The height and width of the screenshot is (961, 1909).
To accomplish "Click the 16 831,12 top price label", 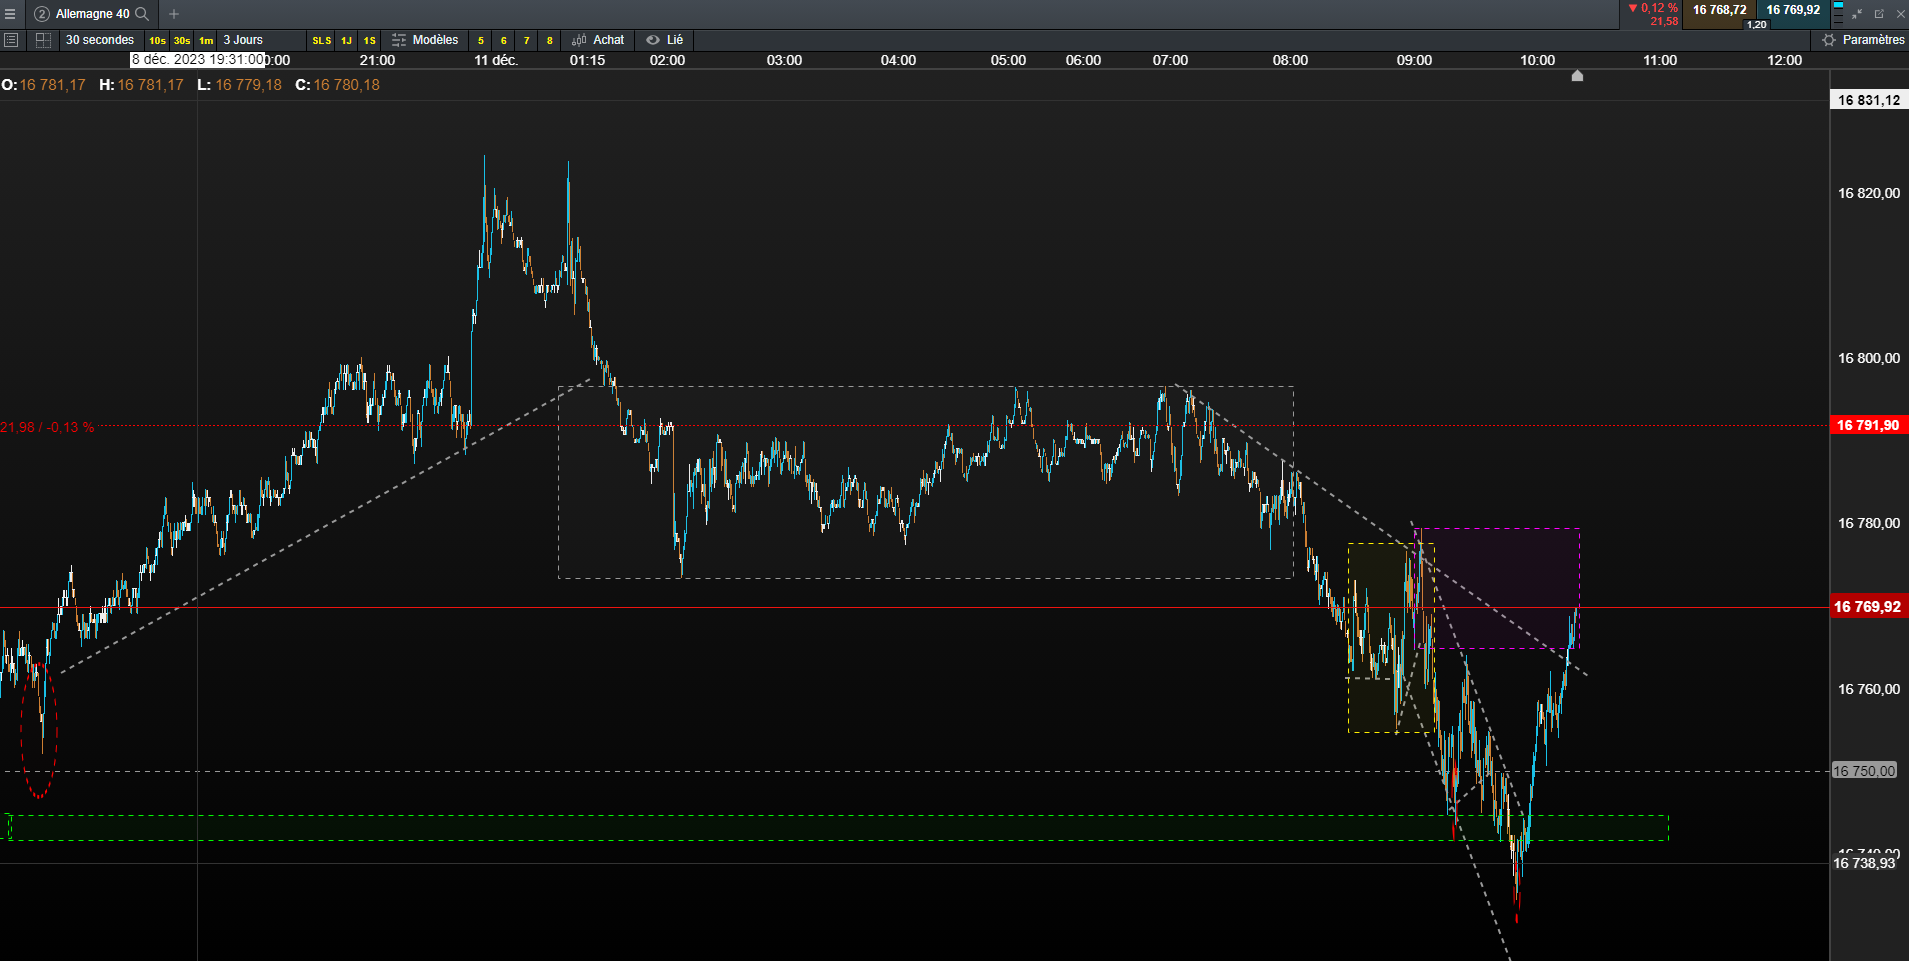I will [x=1869, y=100].
